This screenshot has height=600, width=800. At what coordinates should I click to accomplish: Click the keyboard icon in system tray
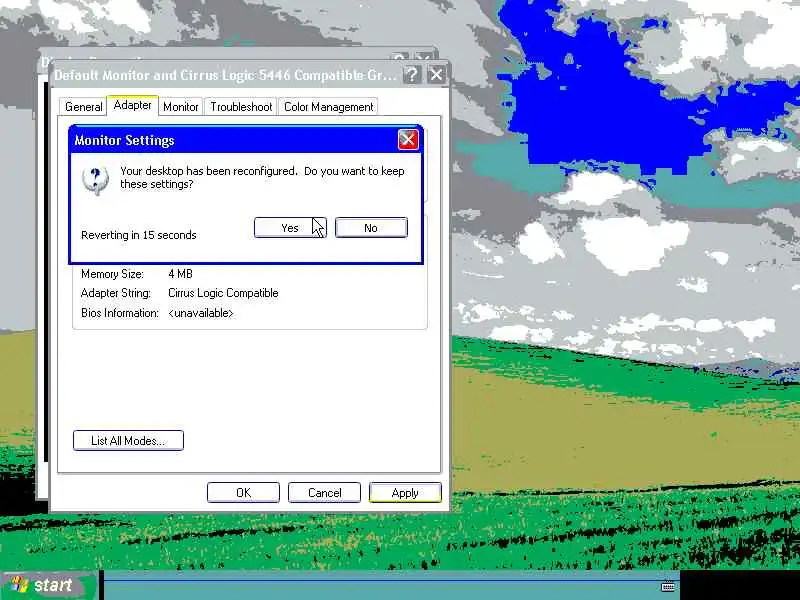pos(668,587)
